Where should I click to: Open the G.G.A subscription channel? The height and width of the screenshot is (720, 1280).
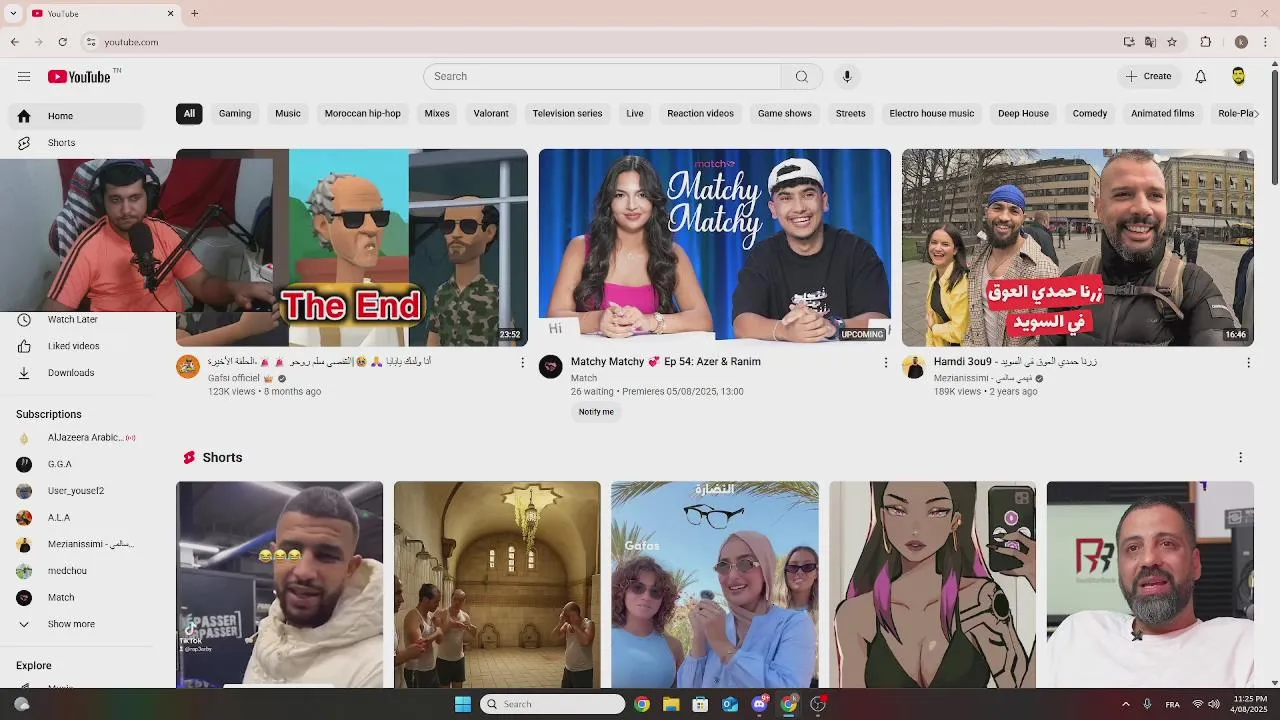pyautogui.click(x=76, y=464)
